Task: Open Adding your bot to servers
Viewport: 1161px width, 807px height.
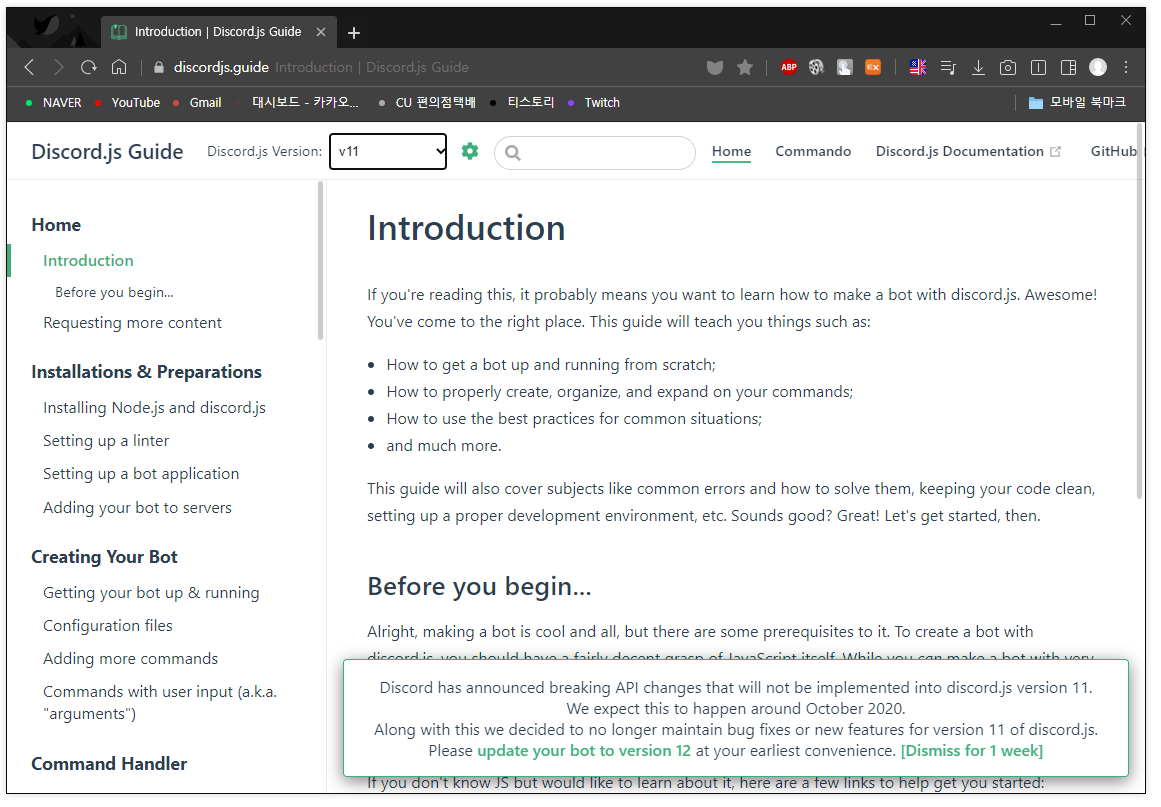Action: 137,508
